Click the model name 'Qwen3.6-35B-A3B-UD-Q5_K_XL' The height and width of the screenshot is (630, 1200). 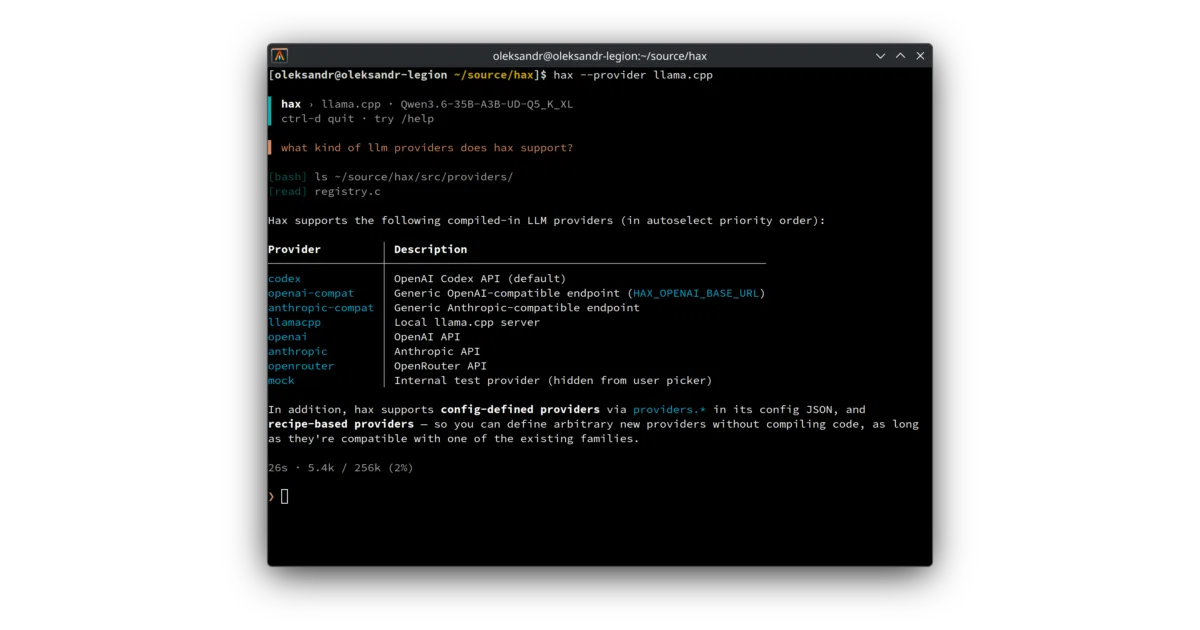[x=487, y=104]
